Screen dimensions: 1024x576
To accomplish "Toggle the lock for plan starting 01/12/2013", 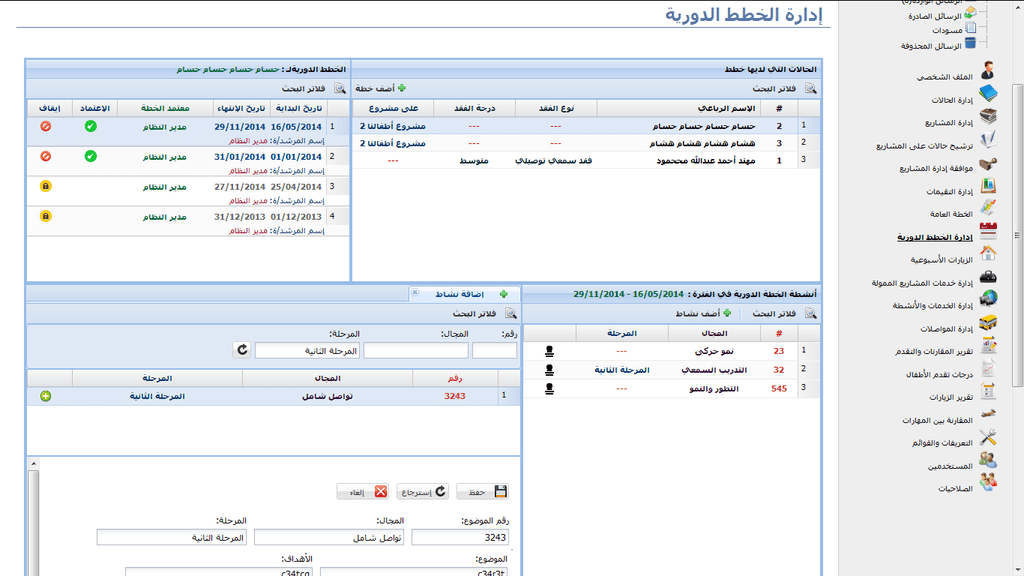I will (x=45, y=216).
